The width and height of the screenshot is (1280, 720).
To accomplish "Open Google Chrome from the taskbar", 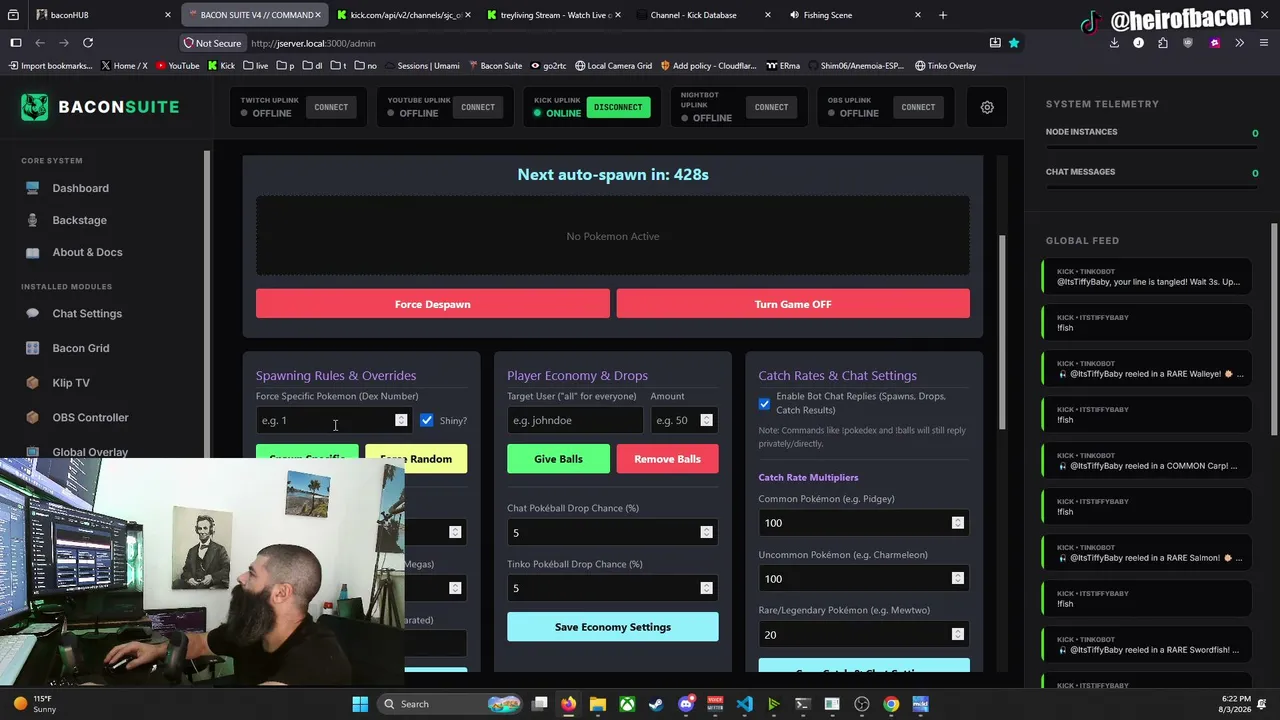I will coord(891,704).
